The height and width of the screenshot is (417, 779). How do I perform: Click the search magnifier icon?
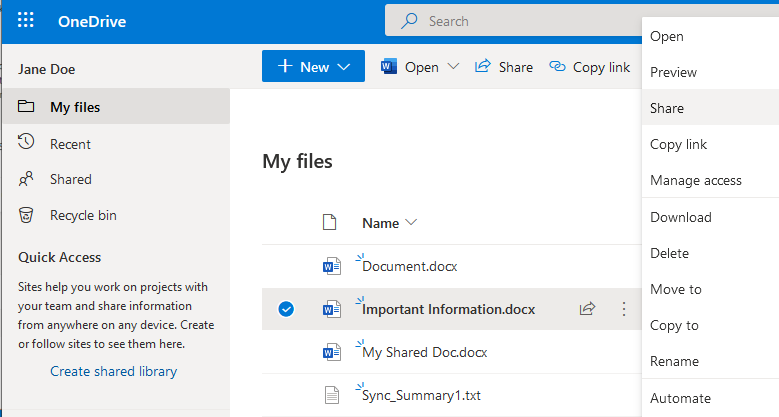click(409, 21)
